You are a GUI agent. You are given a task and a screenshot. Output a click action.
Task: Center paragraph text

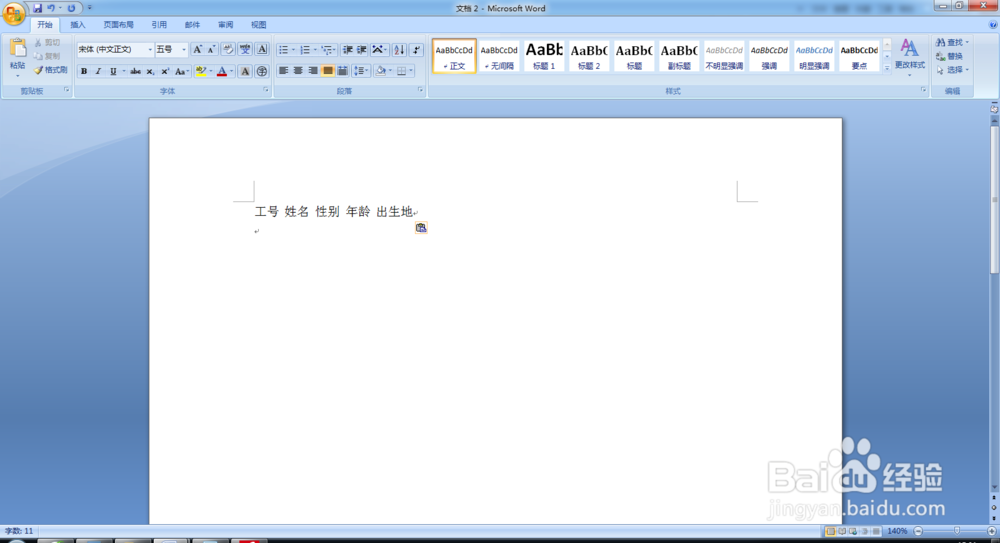[x=298, y=71]
